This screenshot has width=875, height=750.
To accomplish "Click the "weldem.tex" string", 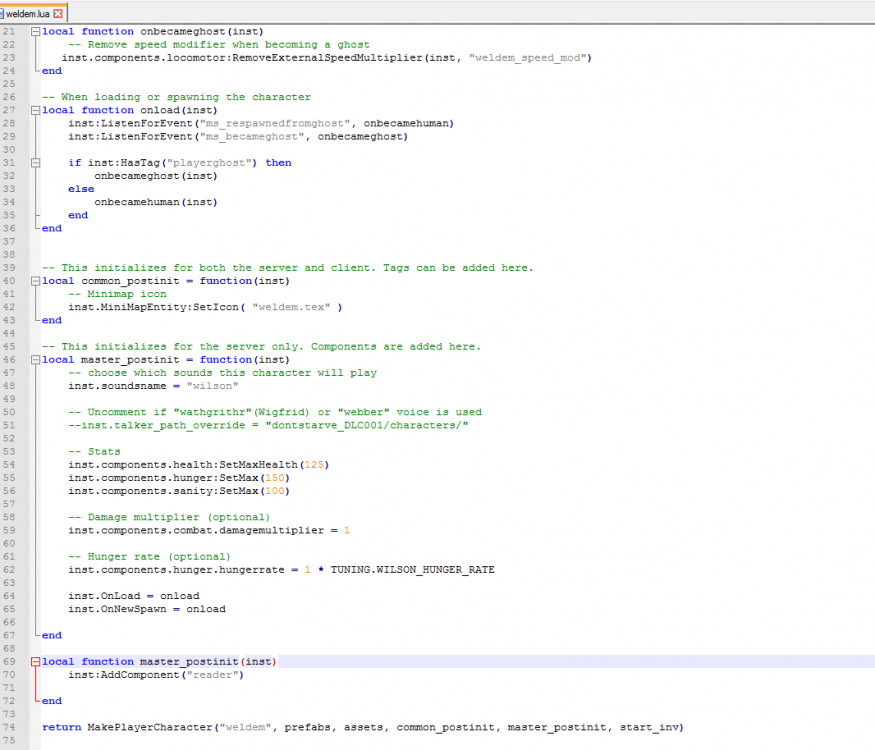I will (x=291, y=307).
